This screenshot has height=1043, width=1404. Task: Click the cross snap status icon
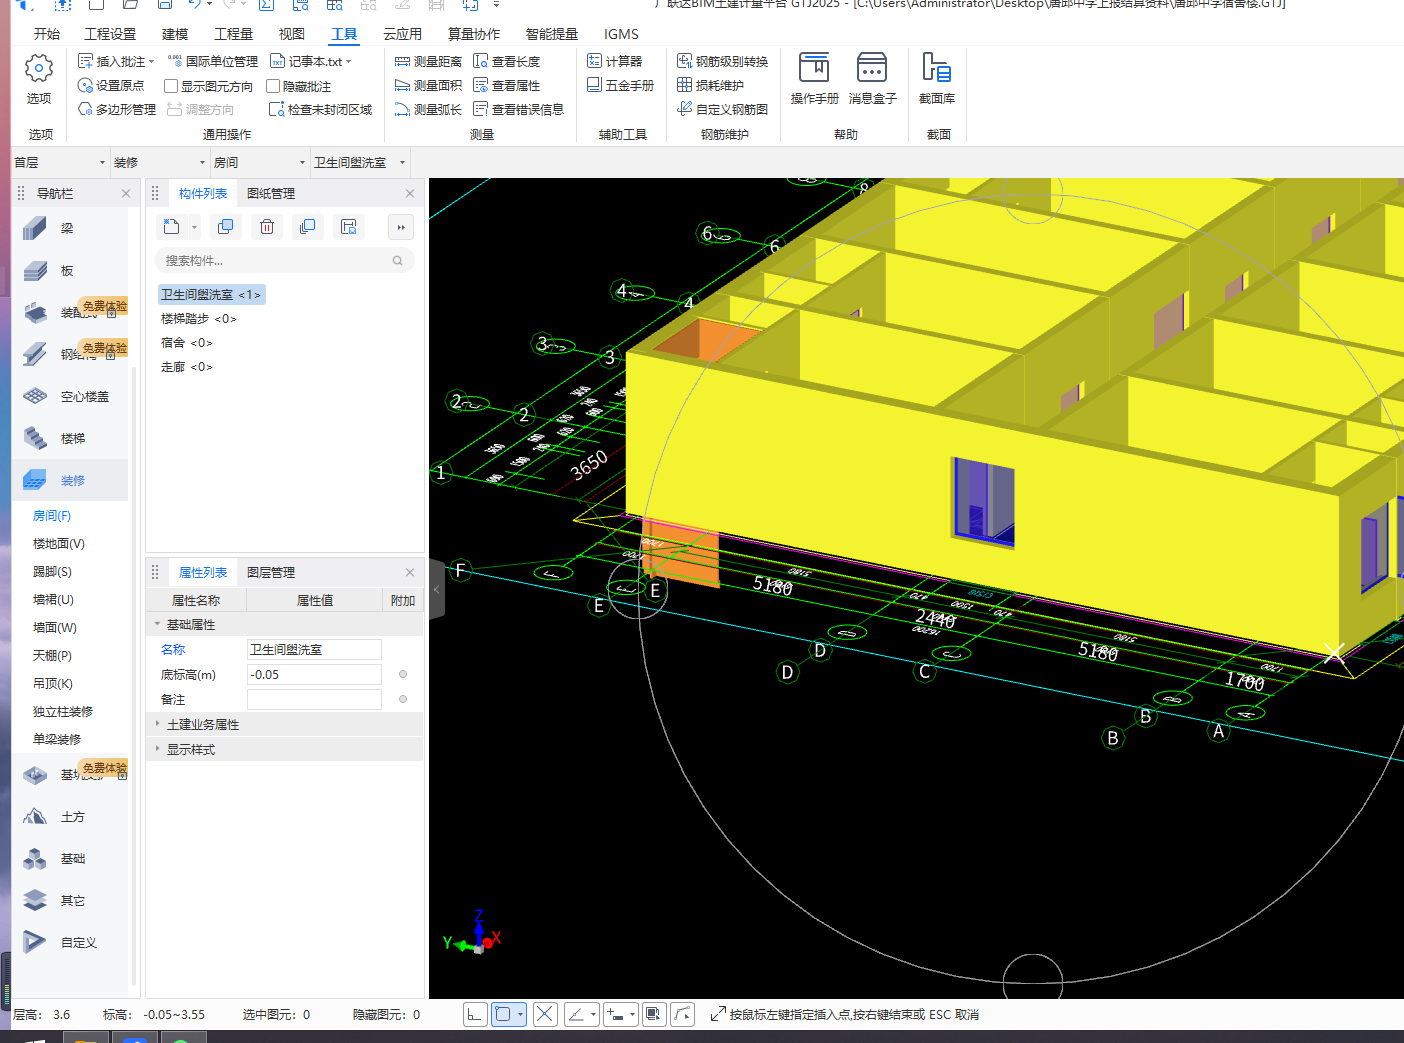pyautogui.click(x=544, y=1014)
